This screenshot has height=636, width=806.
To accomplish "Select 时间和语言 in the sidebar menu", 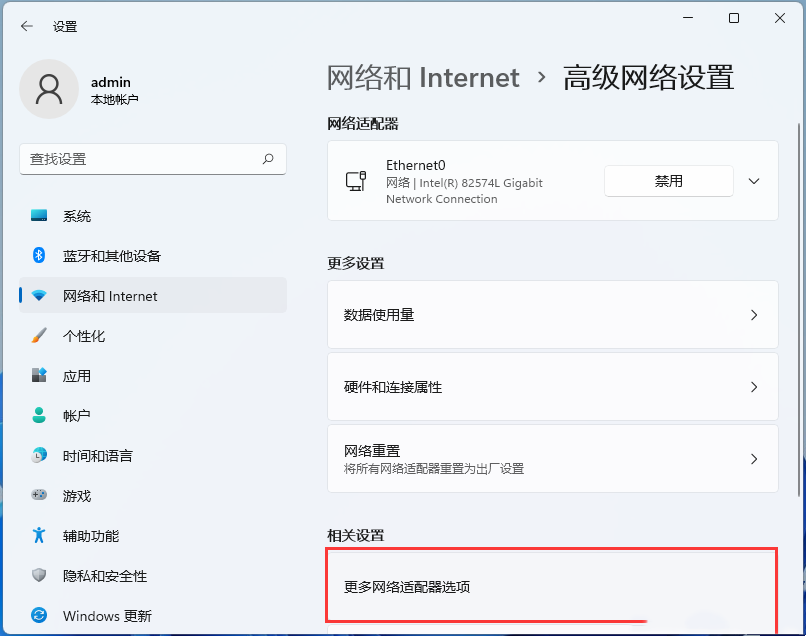I will (38, 455).
